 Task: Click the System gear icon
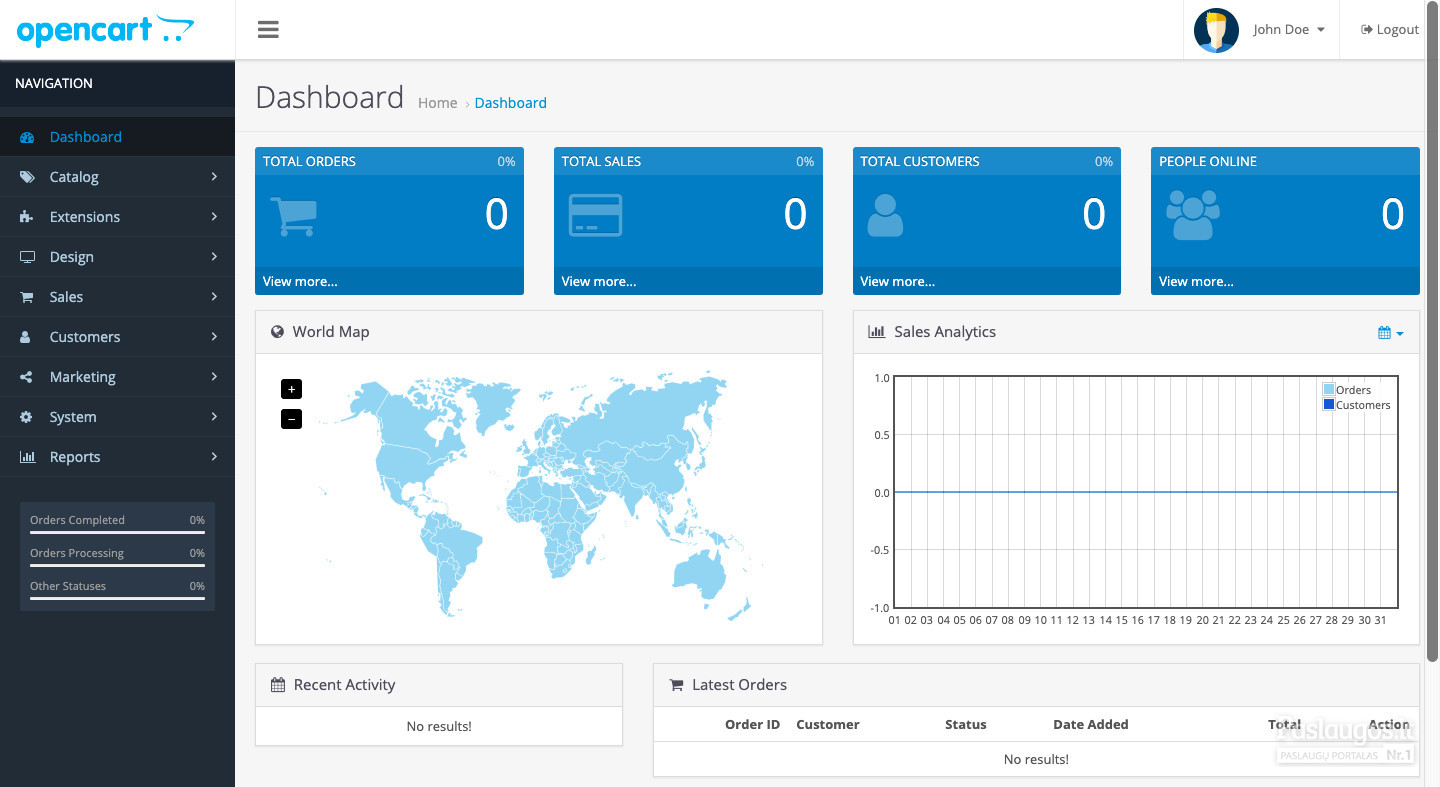(27, 417)
